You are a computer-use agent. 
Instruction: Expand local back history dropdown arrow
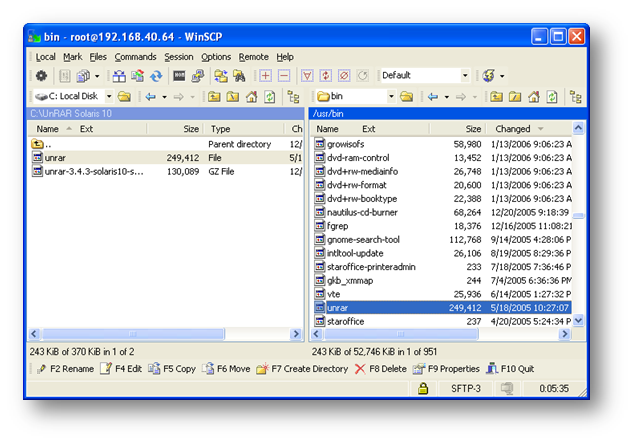pyautogui.click(x=164, y=97)
